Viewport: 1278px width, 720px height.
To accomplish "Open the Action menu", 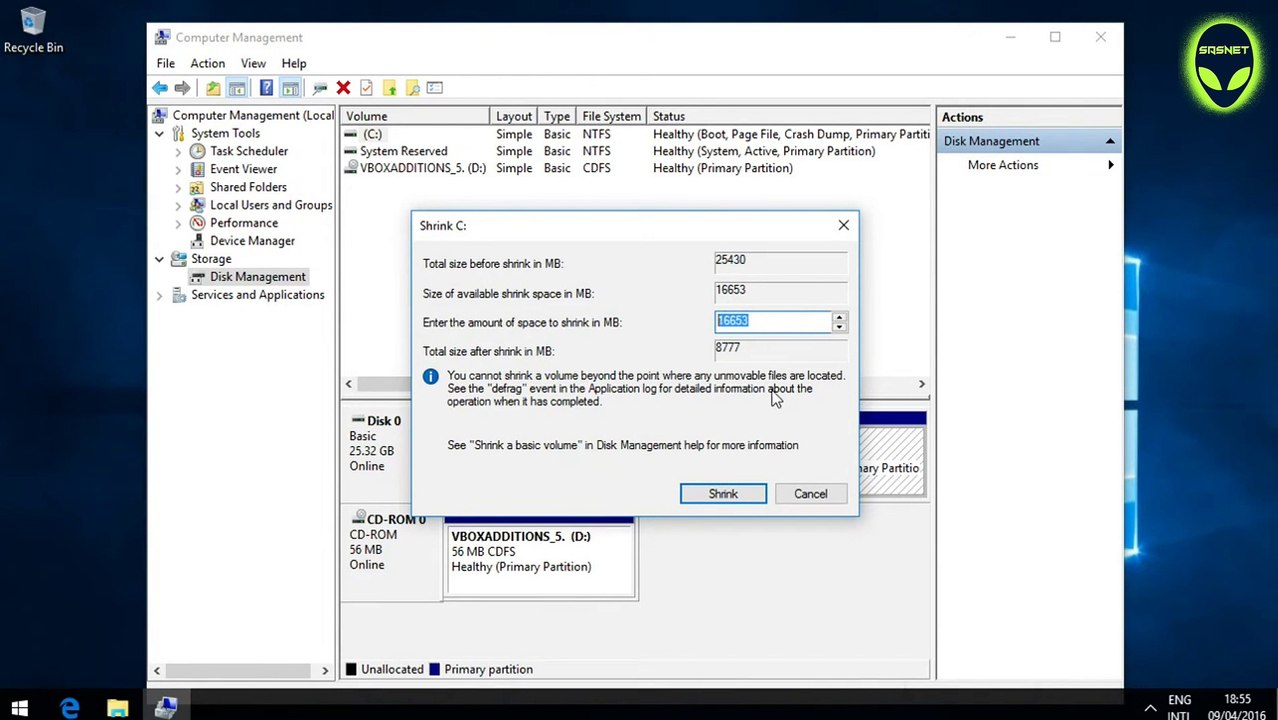I will point(207,63).
